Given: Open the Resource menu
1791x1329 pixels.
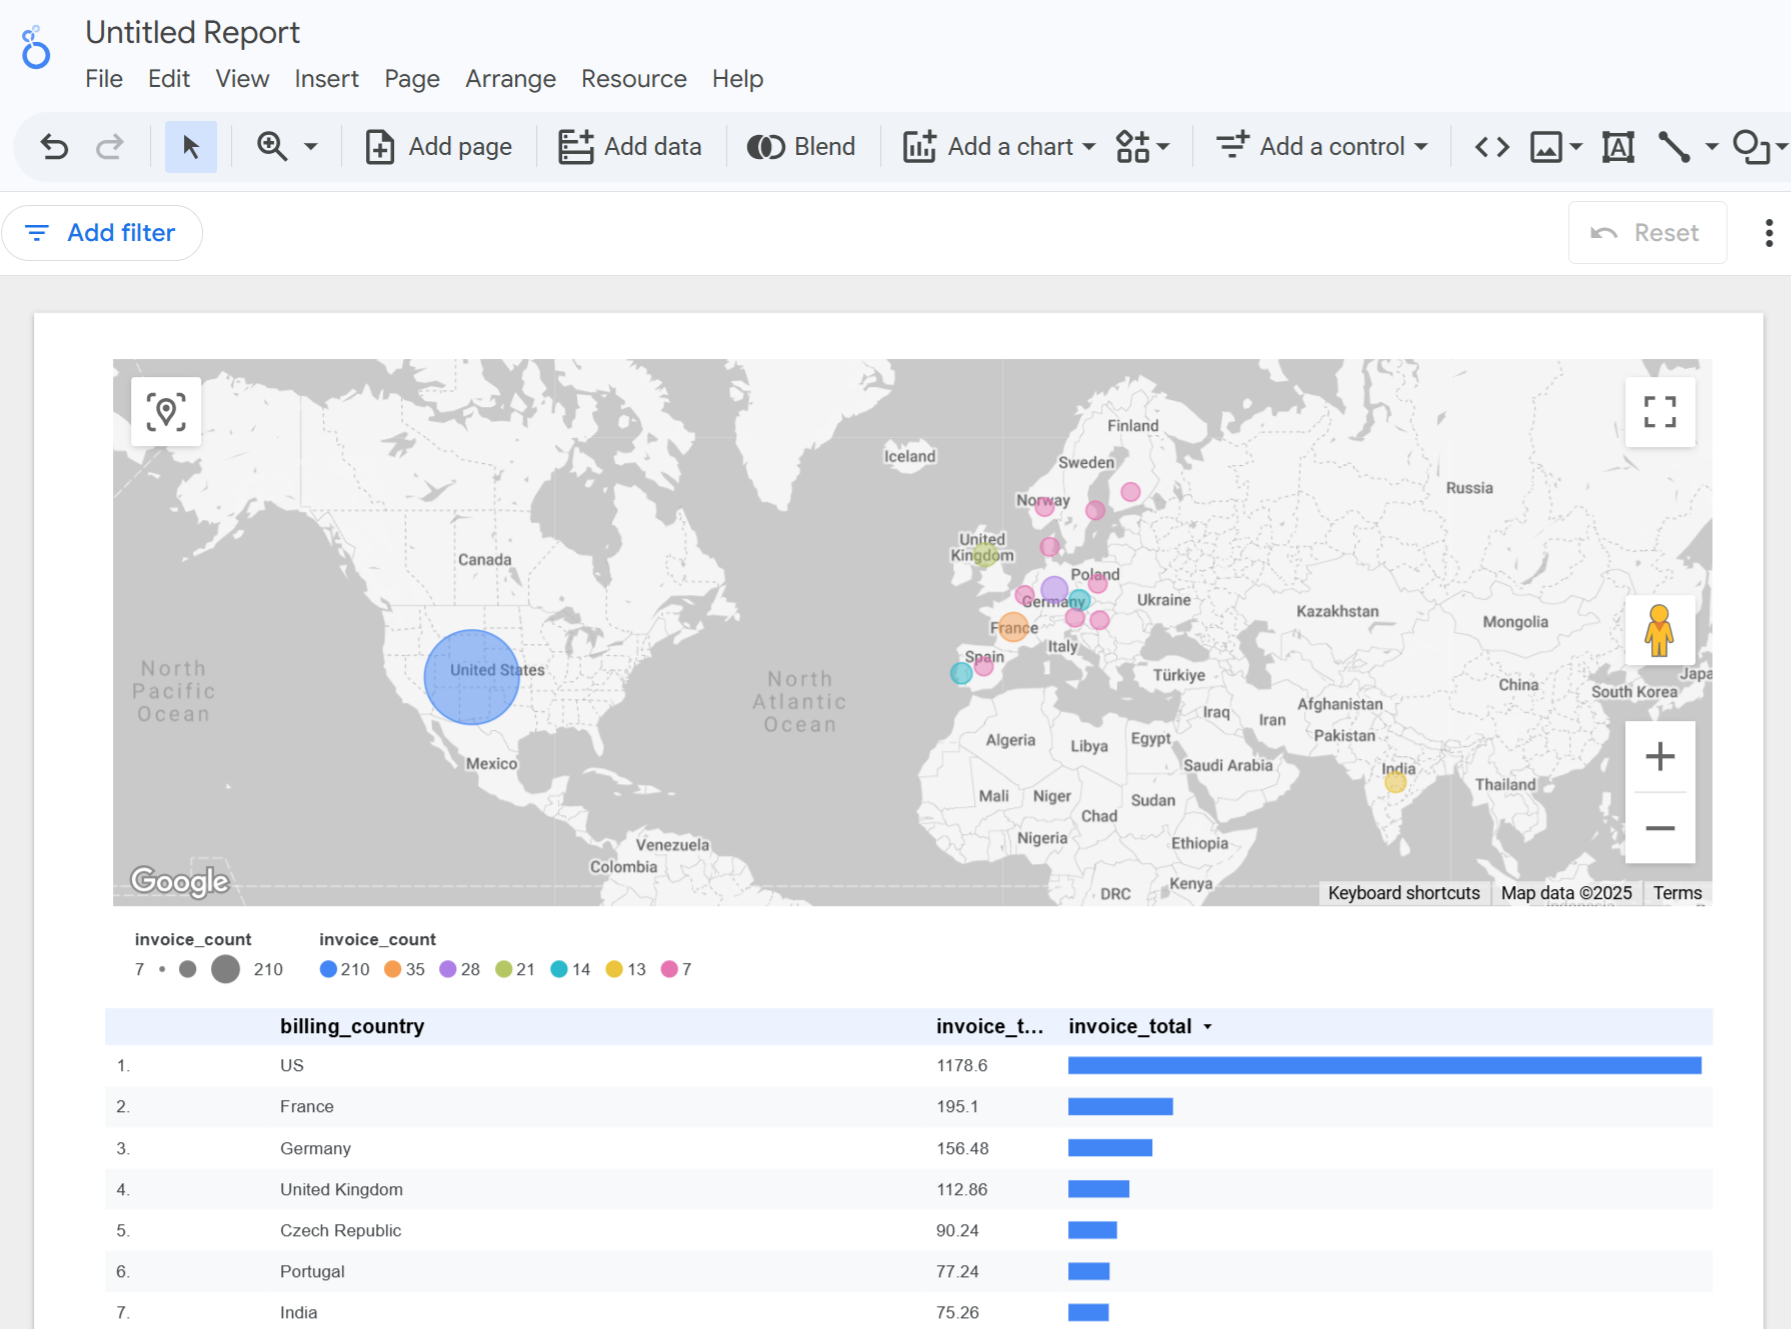Looking at the screenshot, I should (x=633, y=79).
